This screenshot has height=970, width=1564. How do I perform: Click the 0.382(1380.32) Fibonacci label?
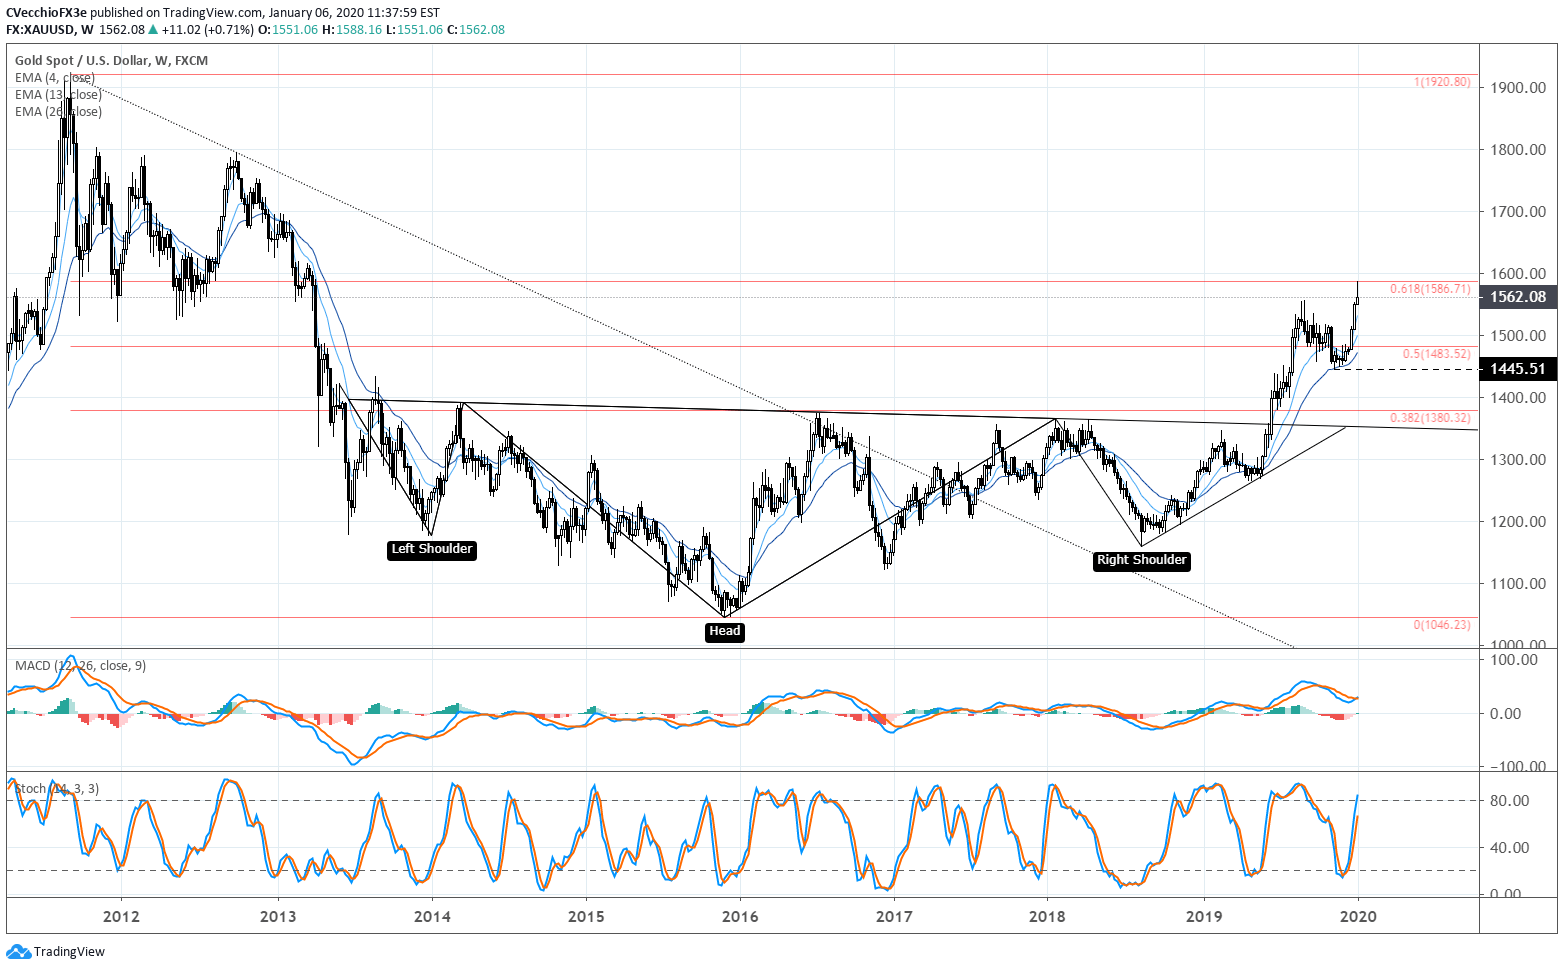tap(1430, 418)
